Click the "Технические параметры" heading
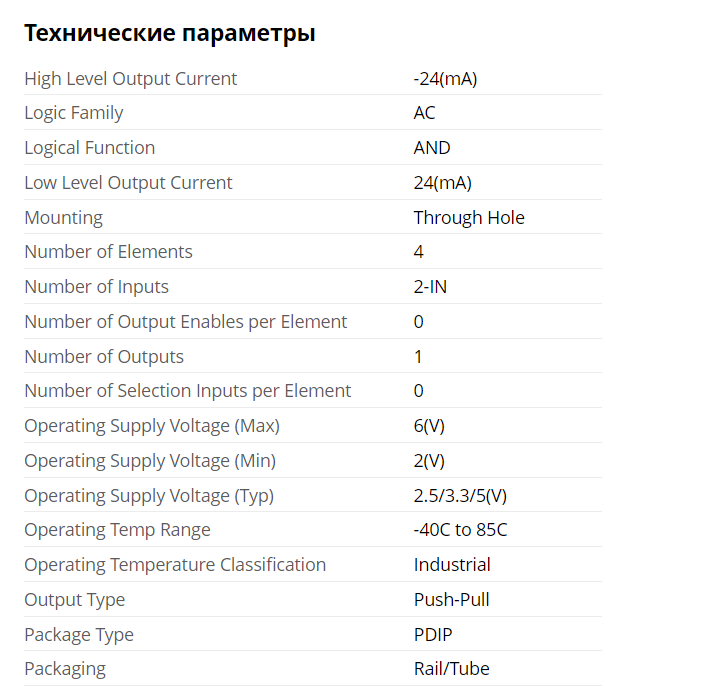This screenshot has width=722, height=686. click(170, 33)
